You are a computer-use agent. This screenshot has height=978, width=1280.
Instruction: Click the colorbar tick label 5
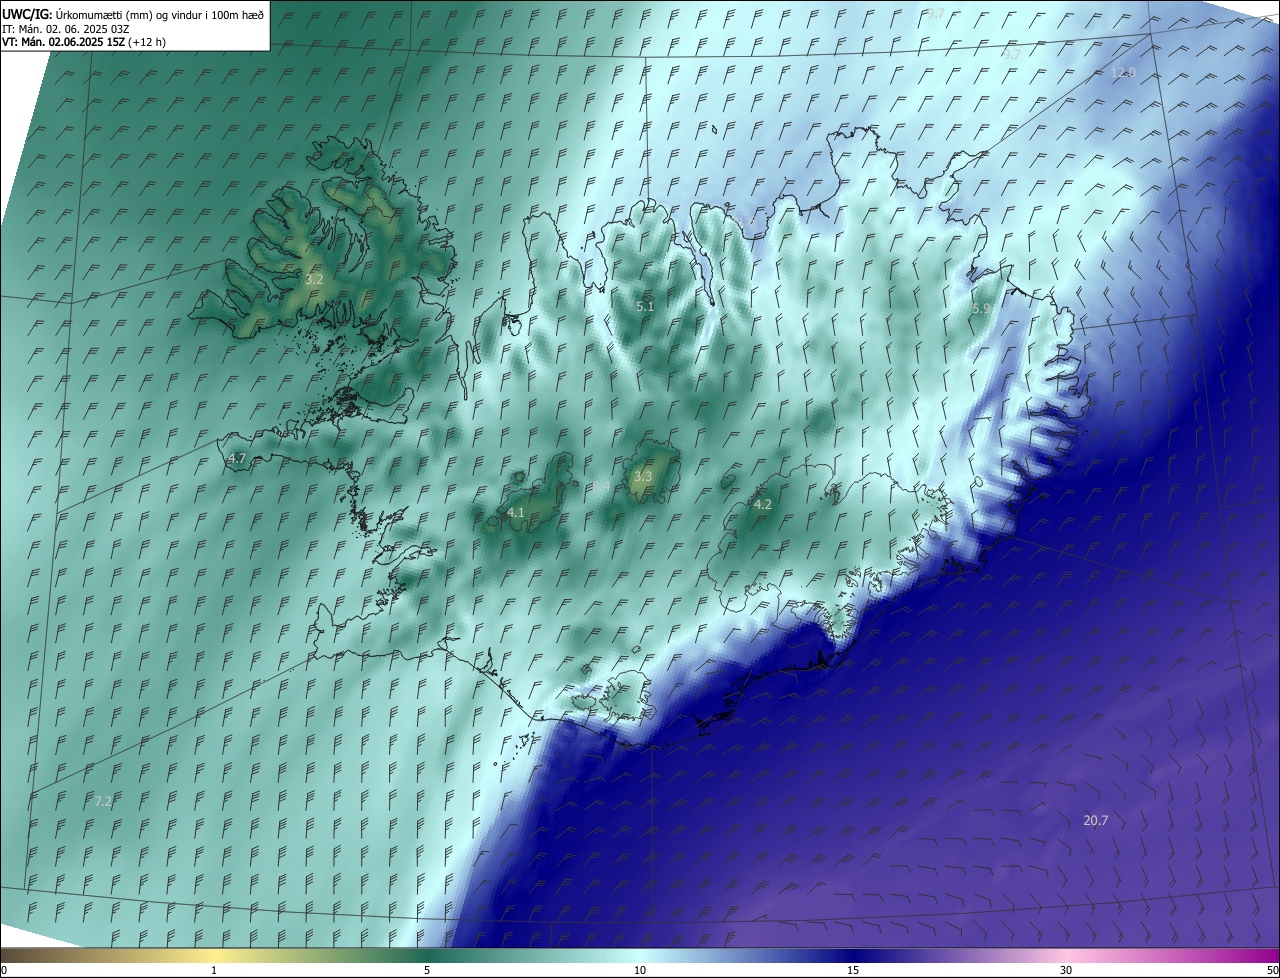[x=427, y=970]
